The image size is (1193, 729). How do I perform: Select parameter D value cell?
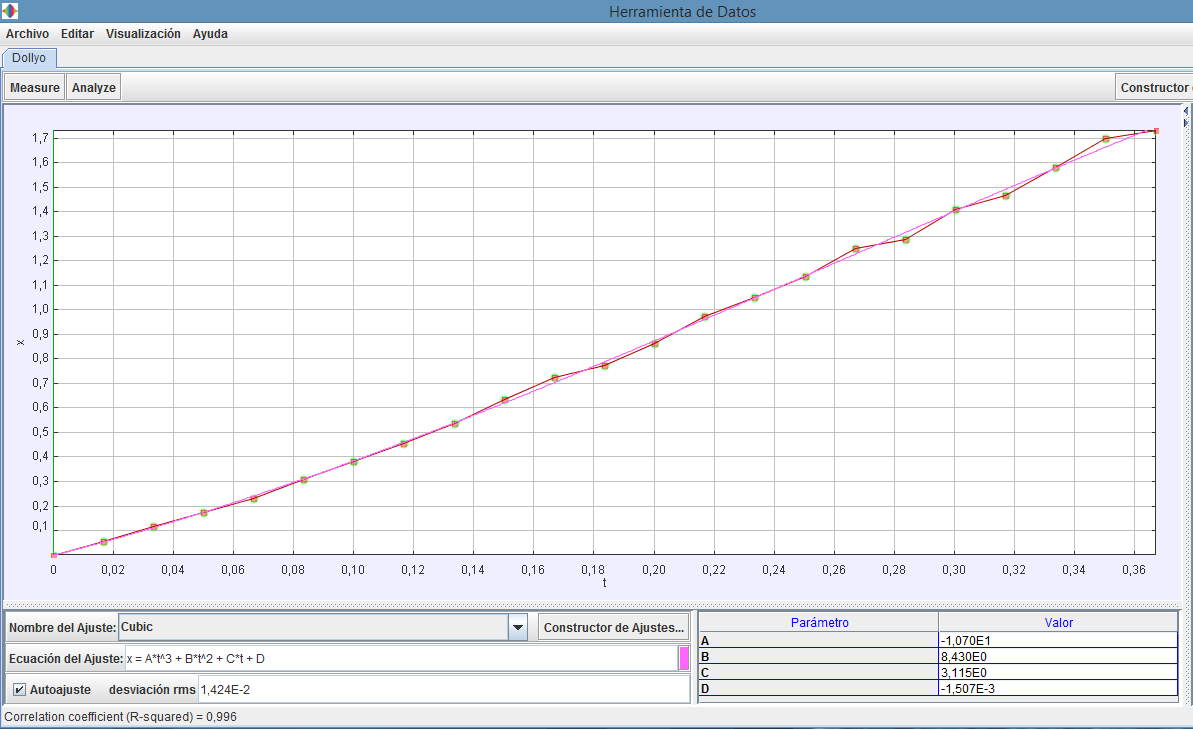point(1057,689)
